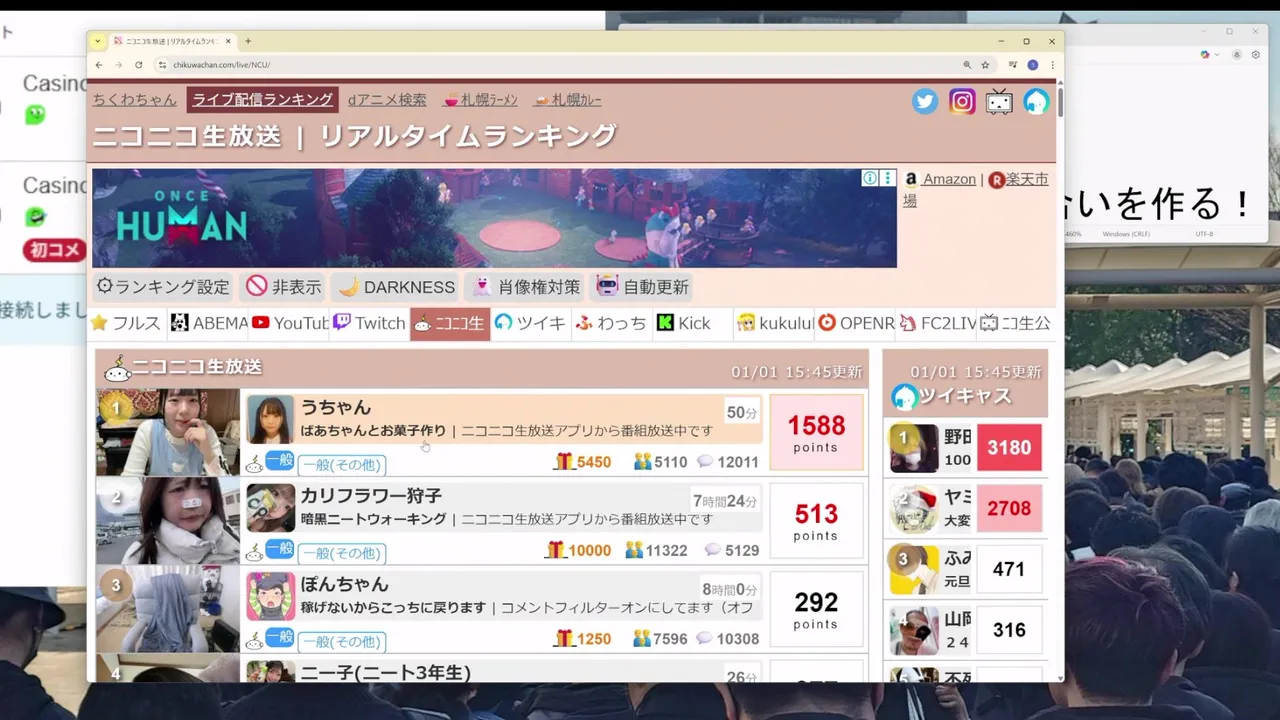Click gift points 10000 for カリフラワー狩子
Image resolution: width=1280 pixels, height=720 pixels.
[x=578, y=550]
